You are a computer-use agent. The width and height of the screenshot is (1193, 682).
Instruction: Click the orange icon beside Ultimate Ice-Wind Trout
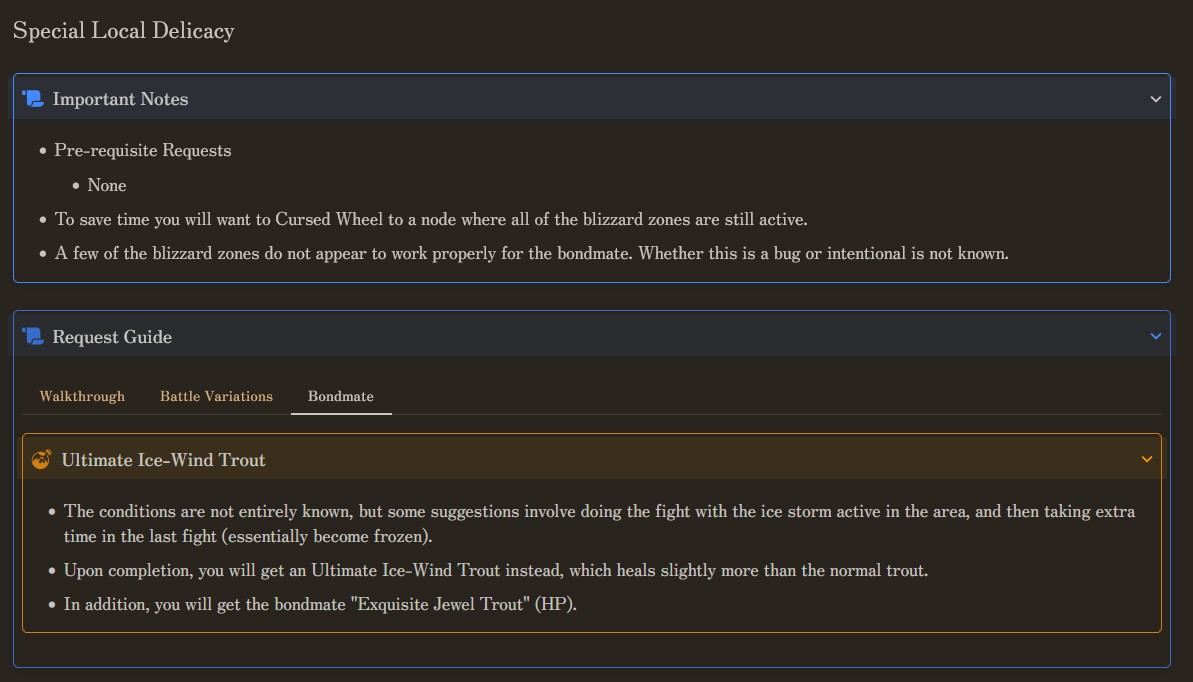tap(42, 460)
